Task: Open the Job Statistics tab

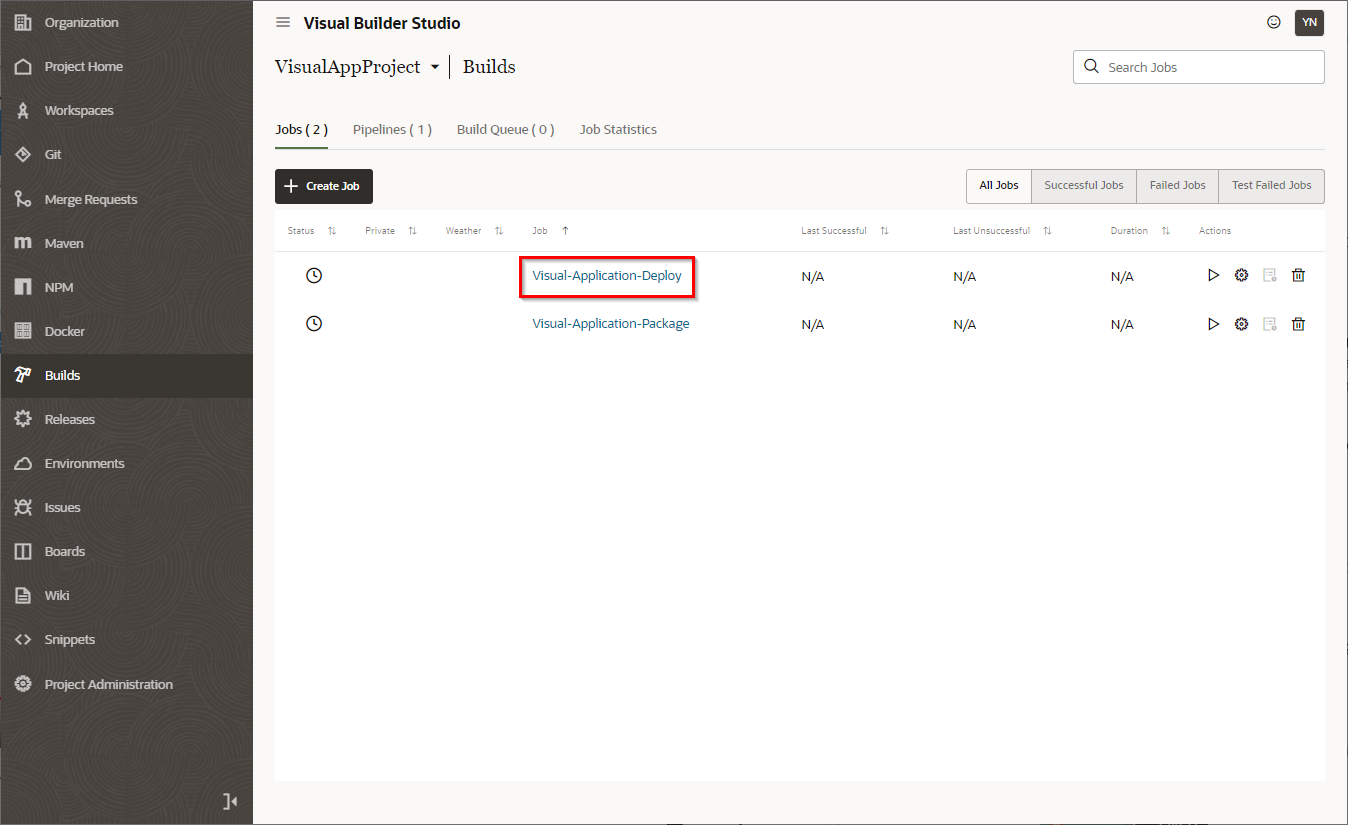Action: [618, 130]
